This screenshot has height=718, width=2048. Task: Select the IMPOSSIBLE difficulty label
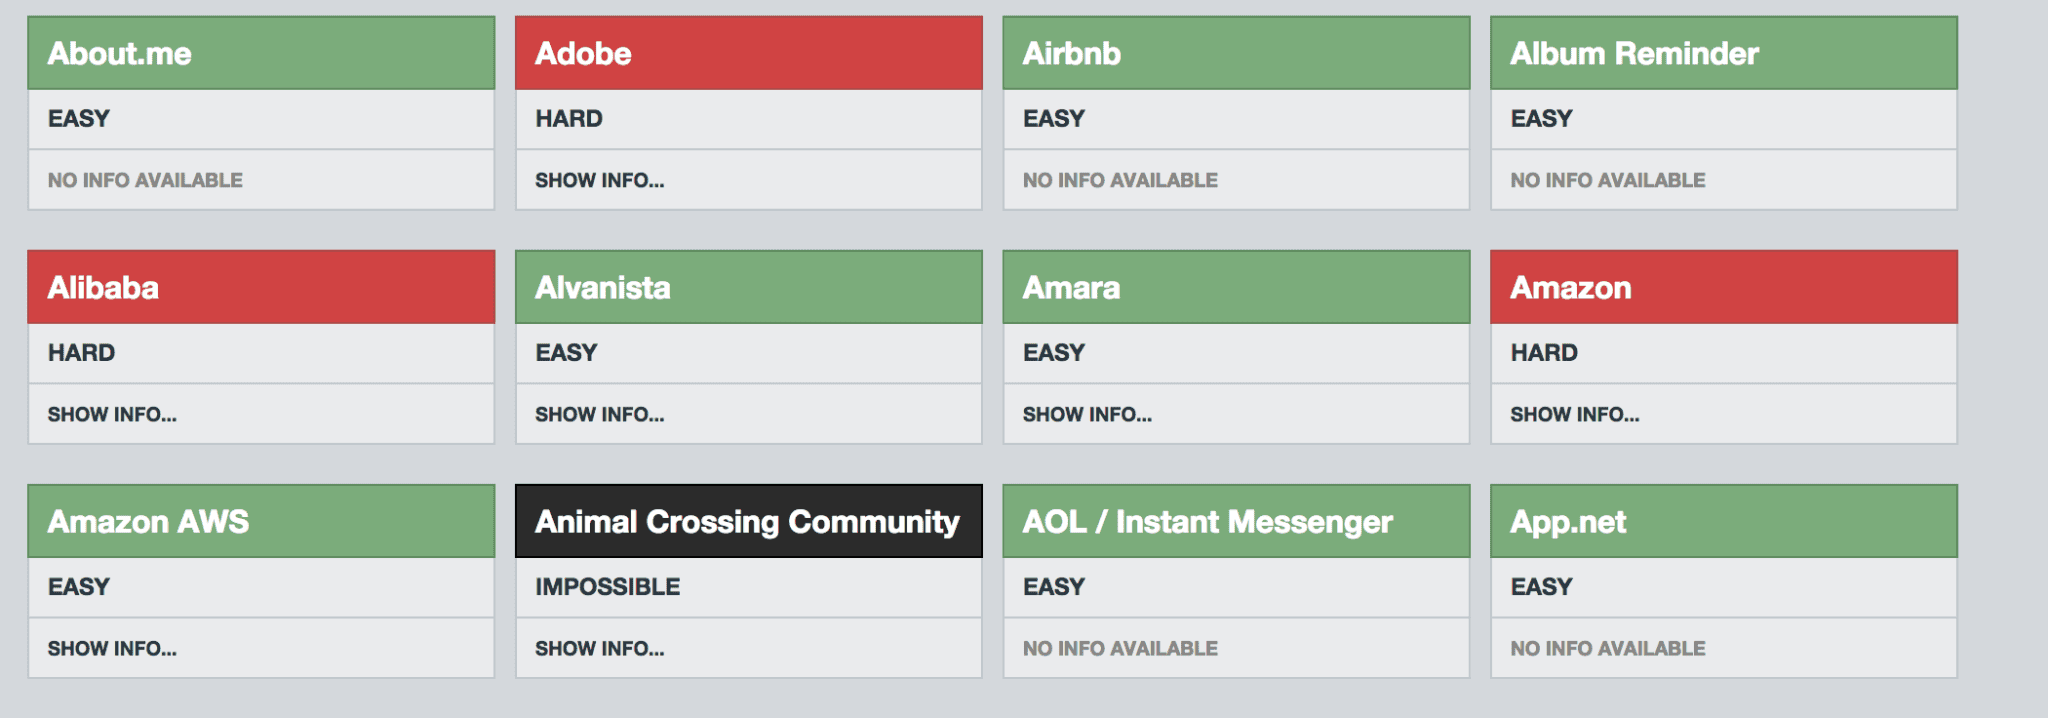[x=607, y=587]
